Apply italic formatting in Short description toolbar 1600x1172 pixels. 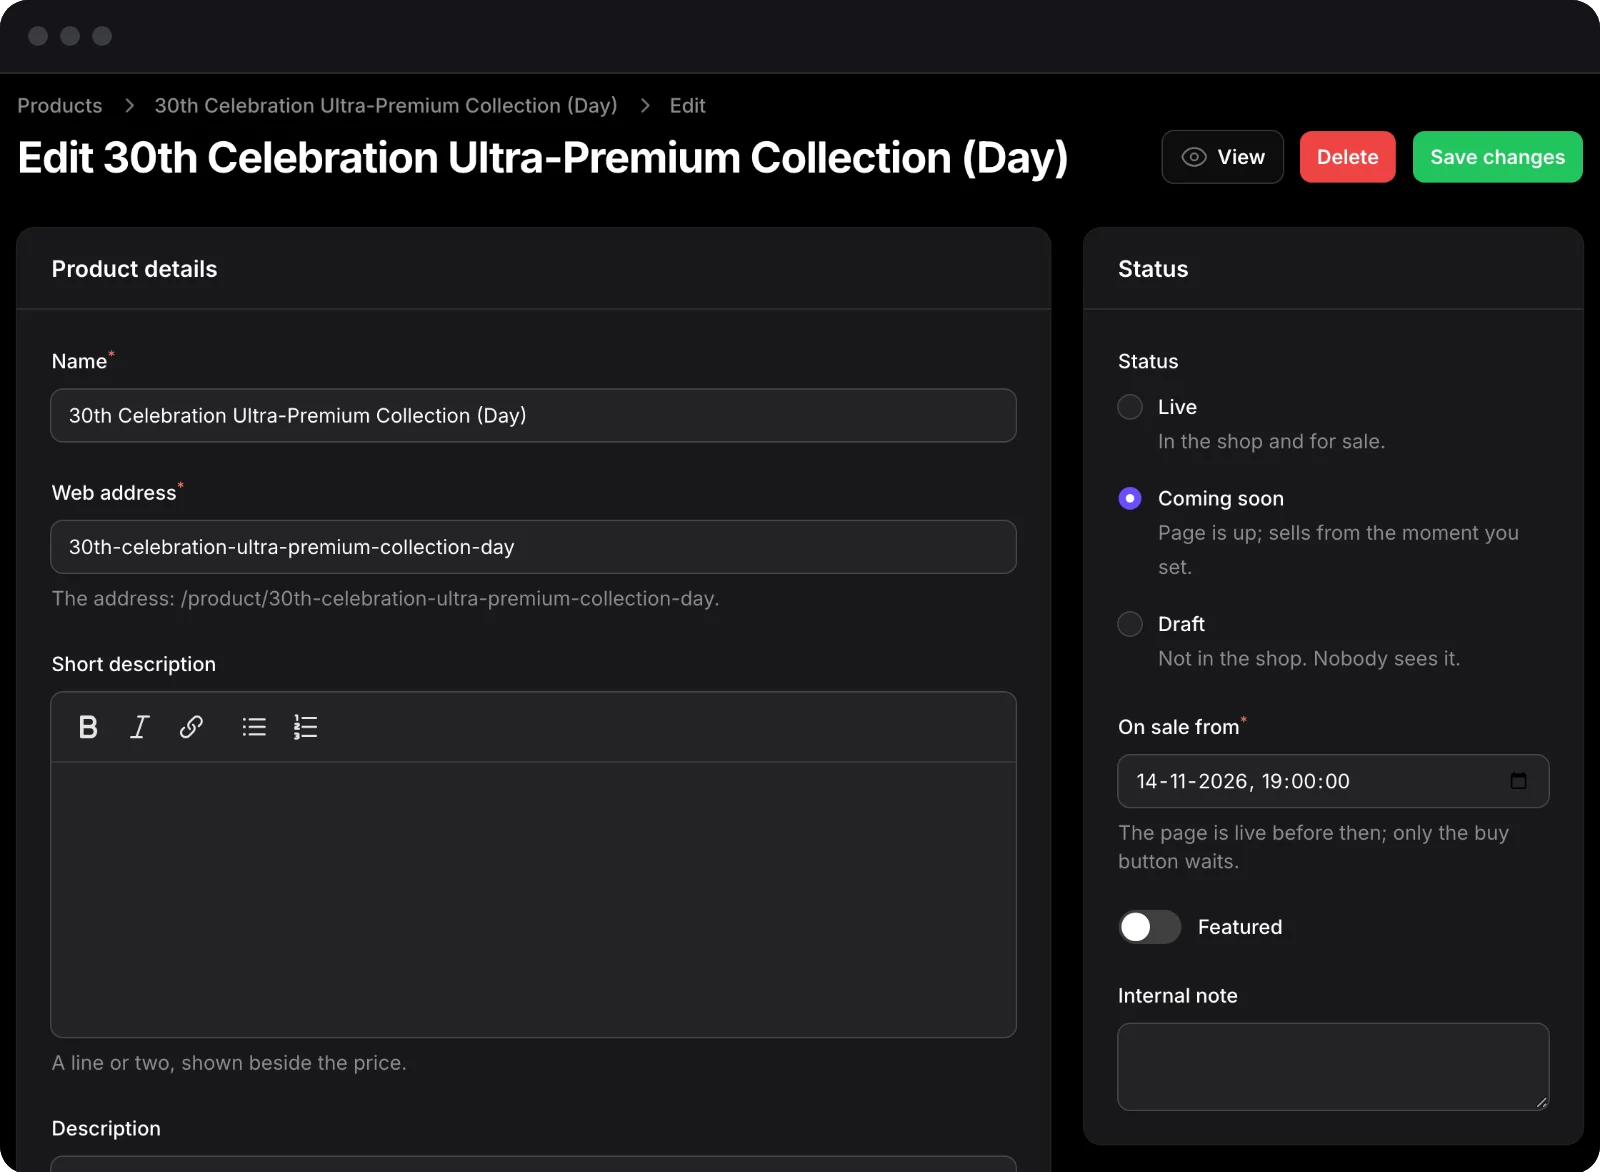pyautogui.click(x=140, y=727)
